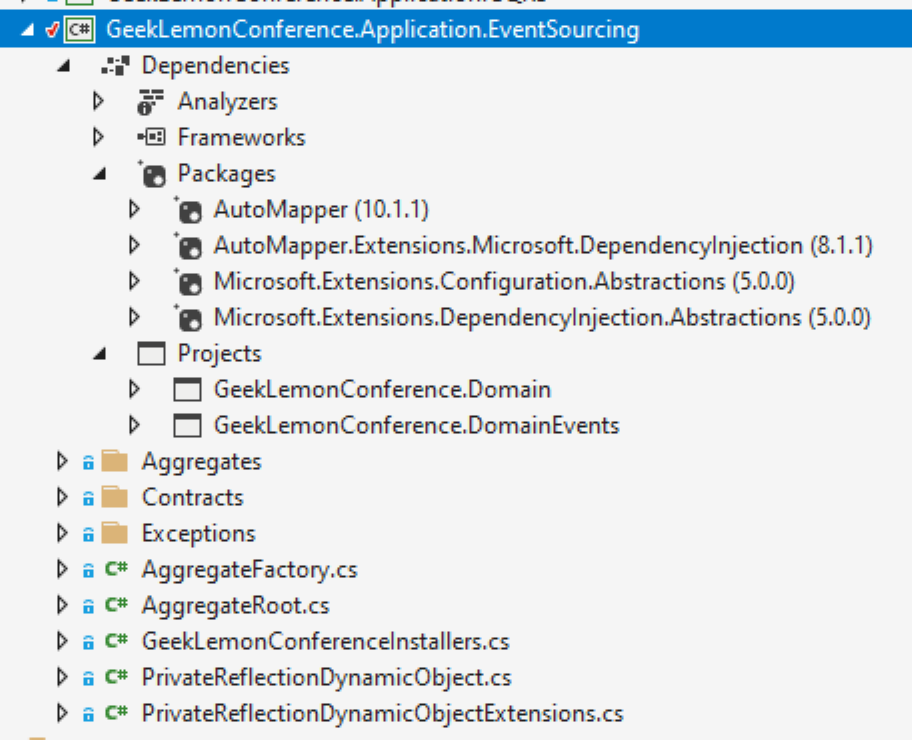Click the GeekLemonConference.DomainEvents project icon
The image size is (912, 740).
click(x=187, y=426)
